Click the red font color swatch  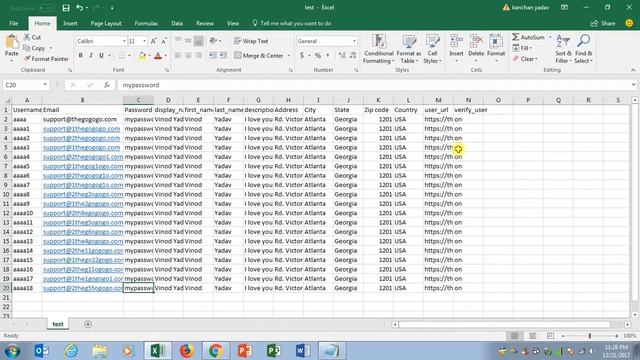158,56
